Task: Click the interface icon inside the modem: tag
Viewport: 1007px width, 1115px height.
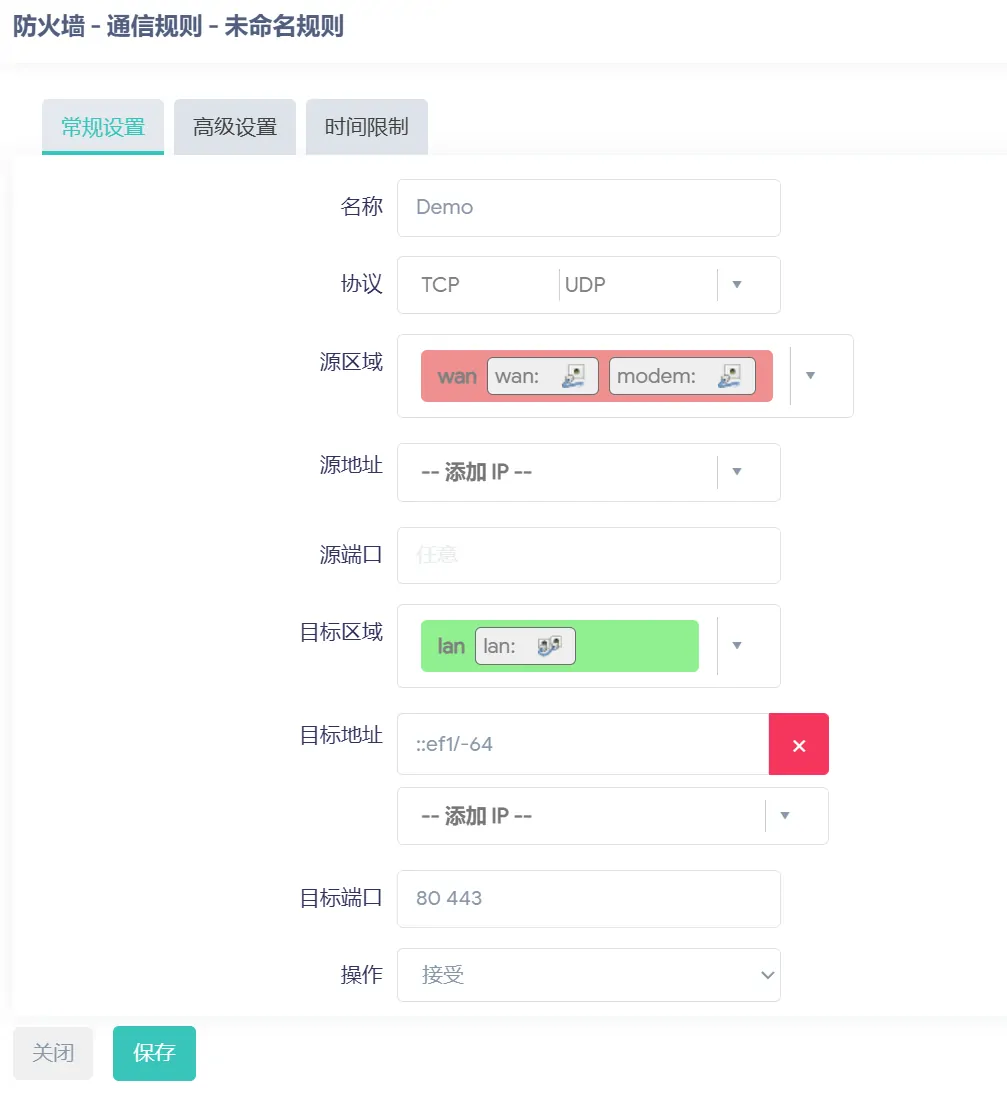Action: click(727, 375)
